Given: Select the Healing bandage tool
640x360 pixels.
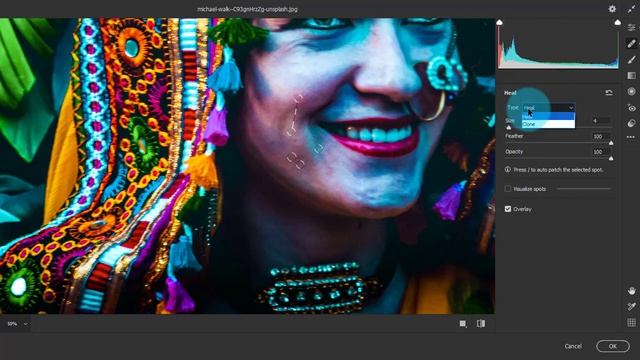Looking at the screenshot, I should point(631,43).
